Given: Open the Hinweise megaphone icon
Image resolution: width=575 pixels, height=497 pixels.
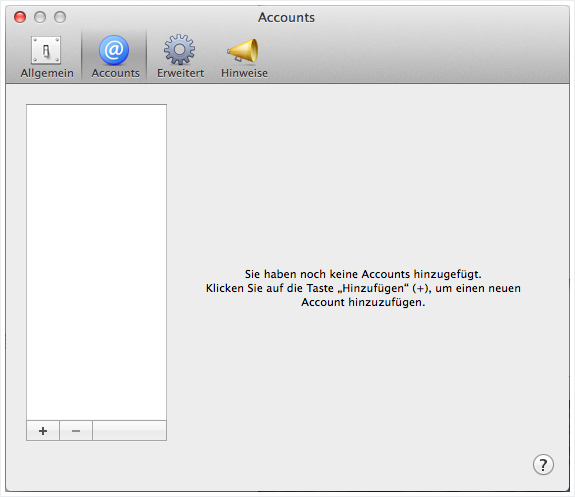Looking at the screenshot, I should [x=243, y=51].
